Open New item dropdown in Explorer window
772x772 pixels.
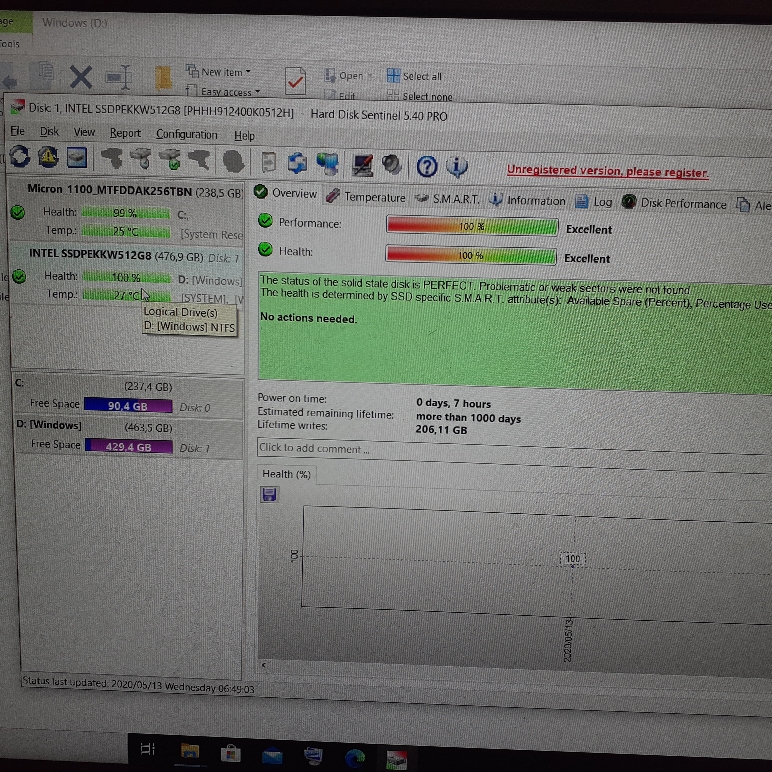pyautogui.click(x=219, y=71)
